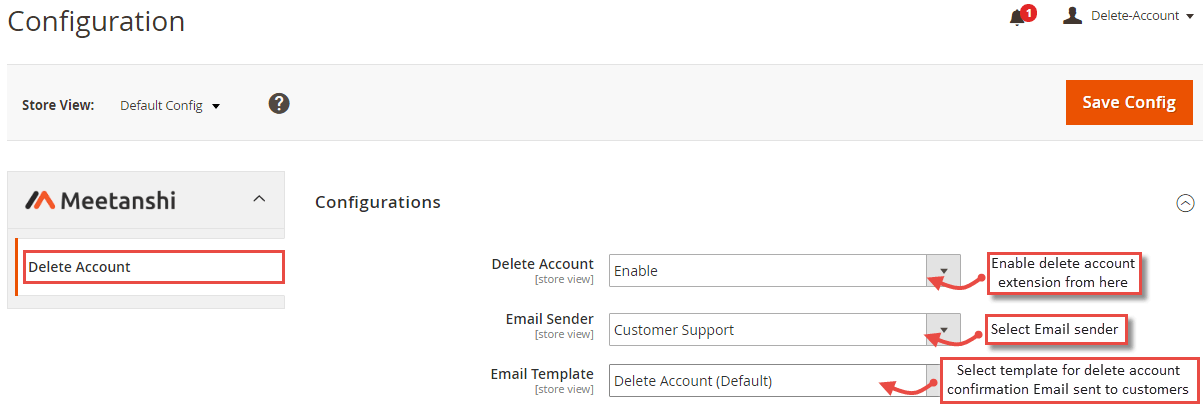This screenshot has width=1203, height=406.
Task: Click the Save Config button
Action: (x=1129, y=103)
